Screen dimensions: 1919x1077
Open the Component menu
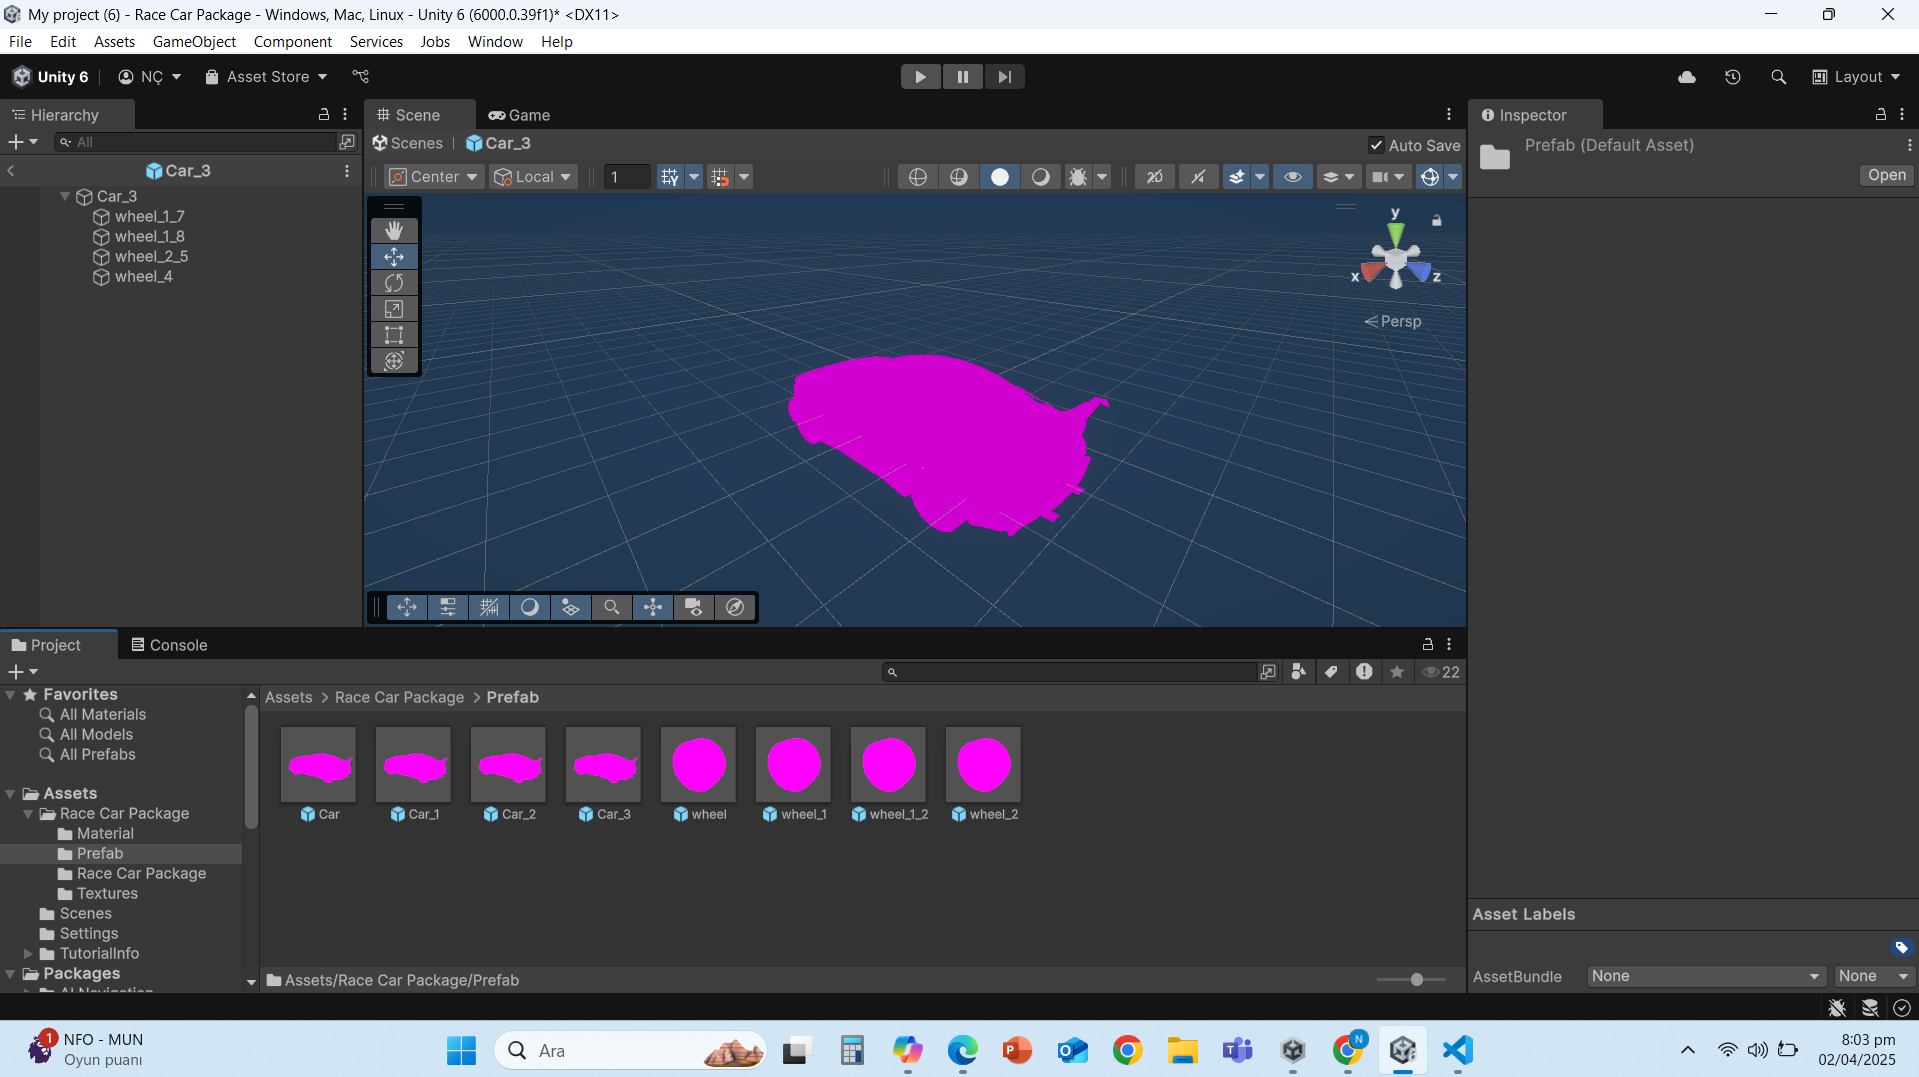[293, 42]
